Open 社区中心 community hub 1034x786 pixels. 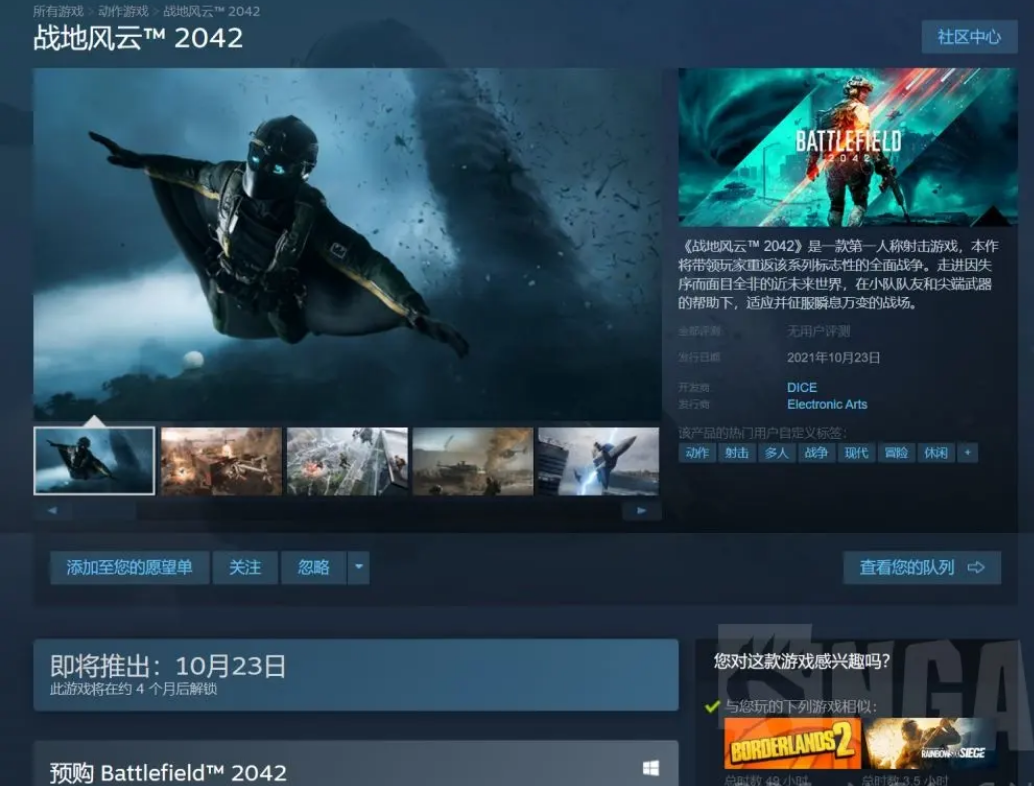pyautogui.click(x=968, y=37)
